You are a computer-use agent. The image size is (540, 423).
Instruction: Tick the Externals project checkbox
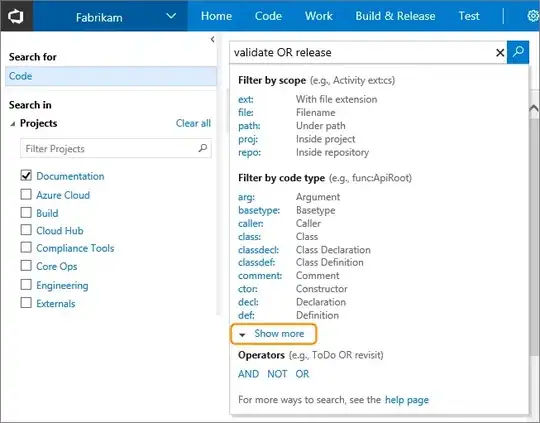26,303
